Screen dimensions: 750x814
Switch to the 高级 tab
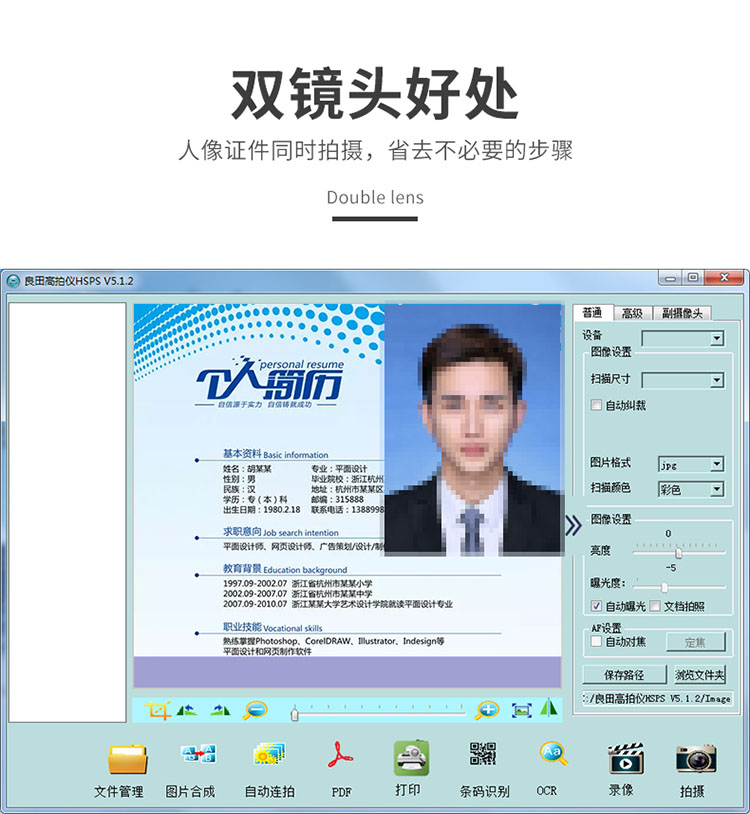click(632, 313)
